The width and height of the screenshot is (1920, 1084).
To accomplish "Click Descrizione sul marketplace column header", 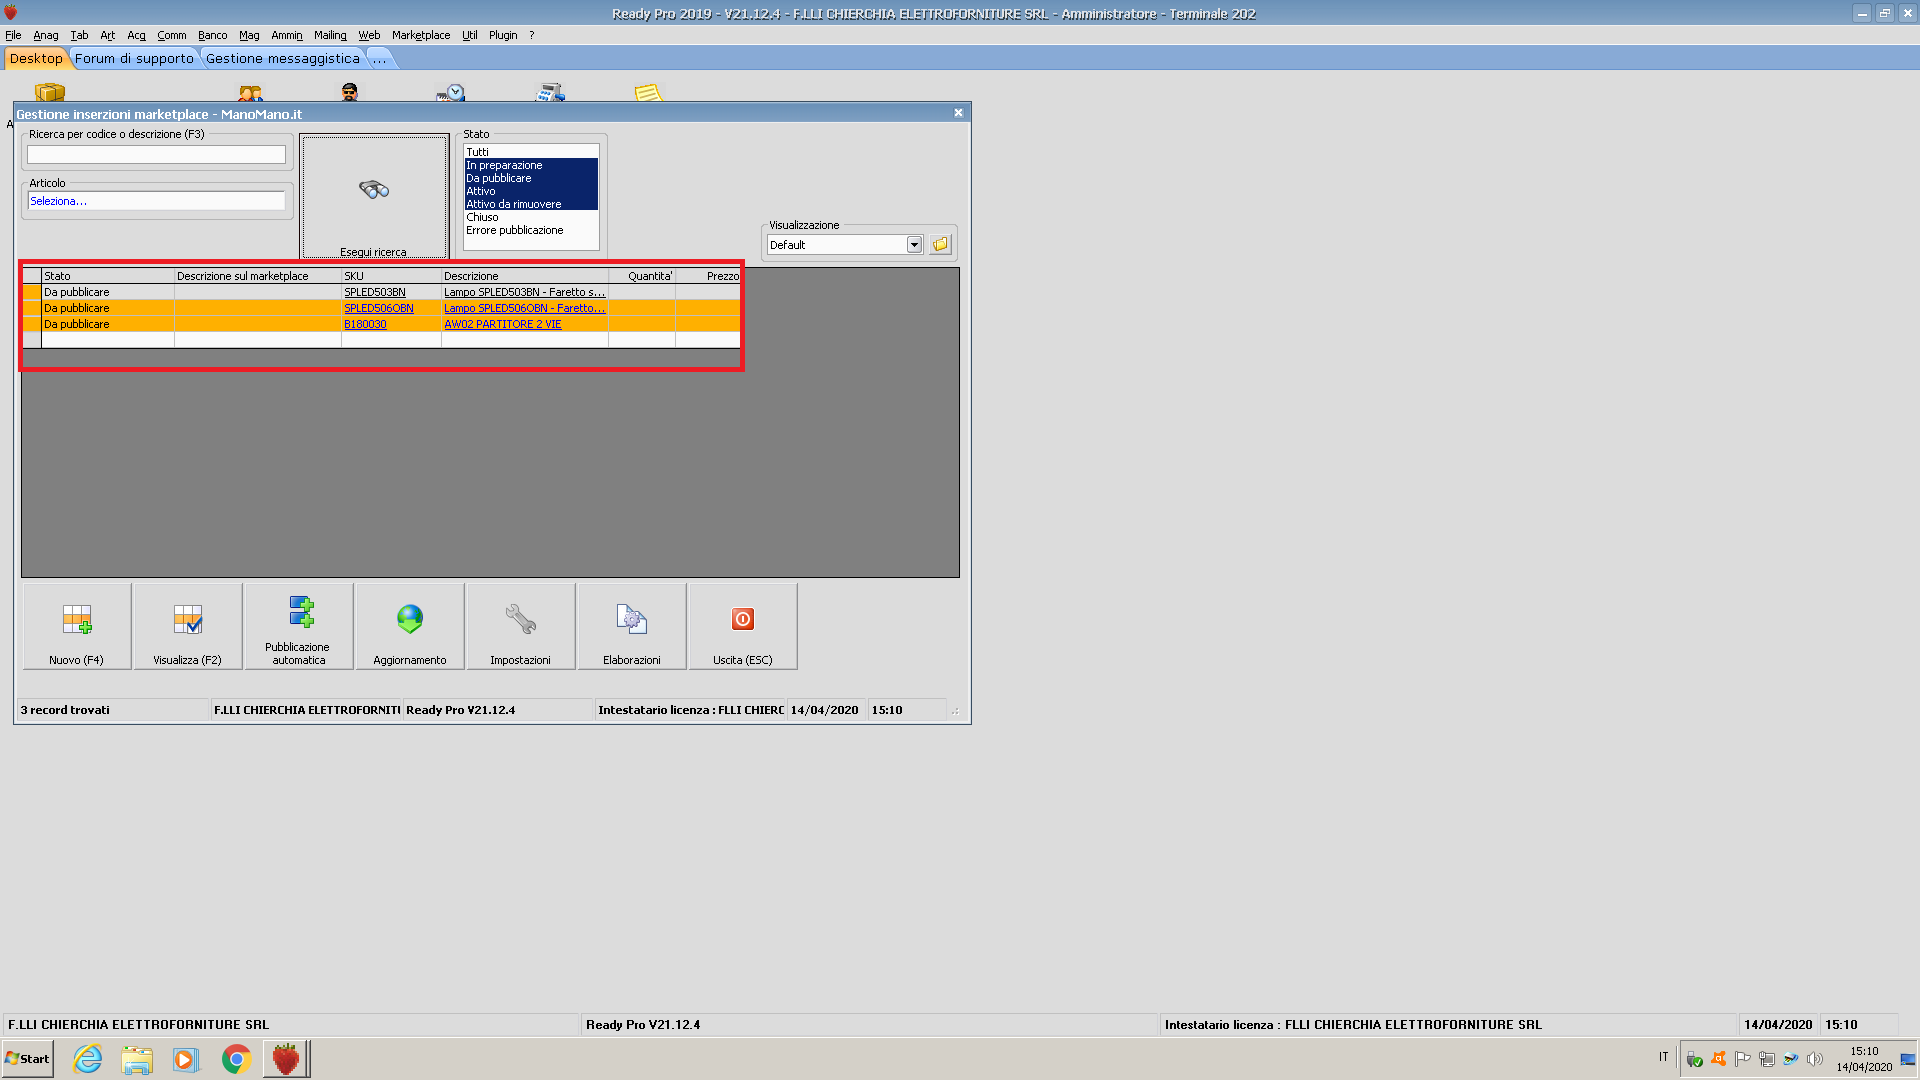I will click(258, 277).
